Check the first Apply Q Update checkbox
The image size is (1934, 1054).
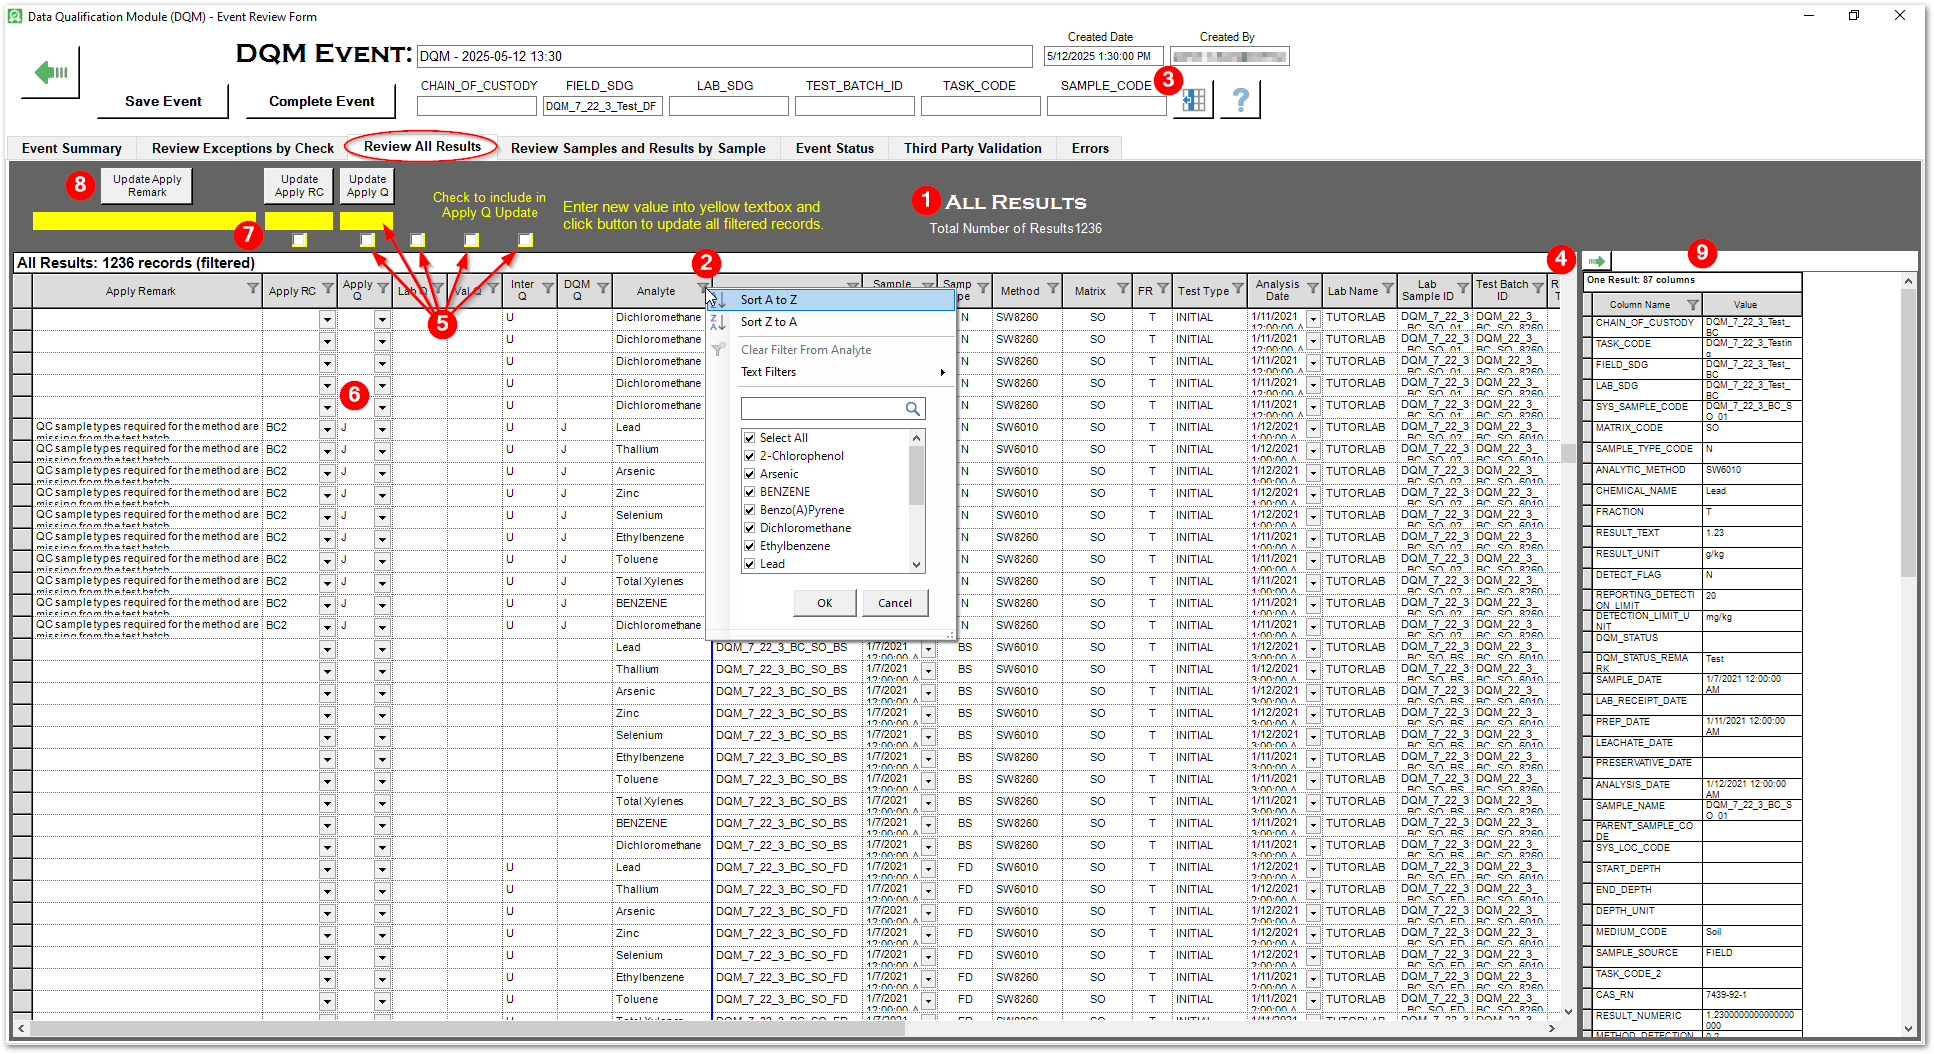pos(299,239)
